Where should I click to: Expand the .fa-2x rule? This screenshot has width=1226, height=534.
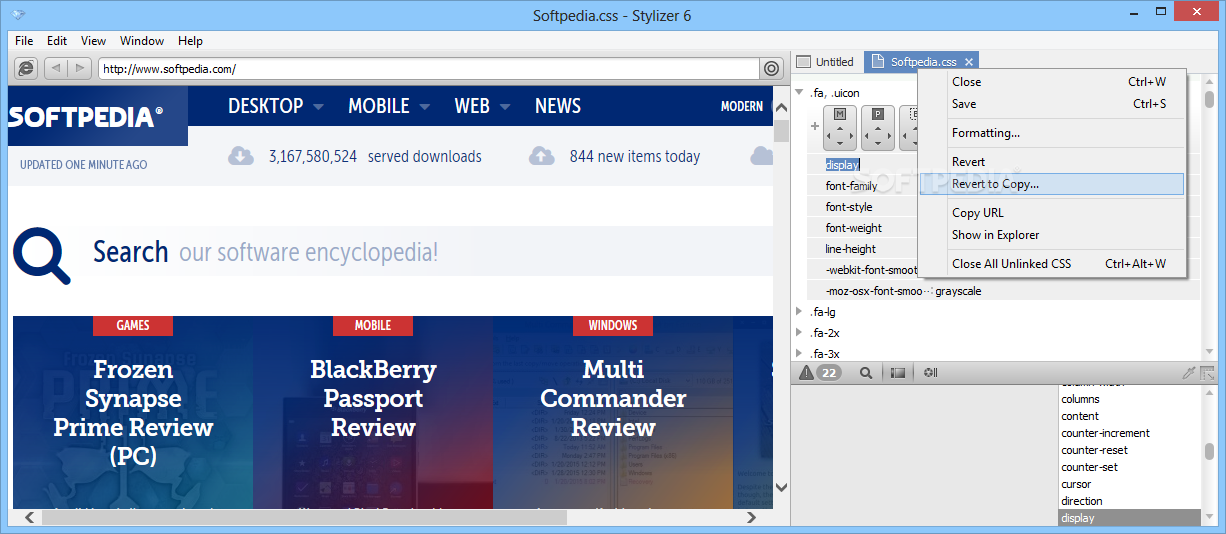[x=799, y=332]
